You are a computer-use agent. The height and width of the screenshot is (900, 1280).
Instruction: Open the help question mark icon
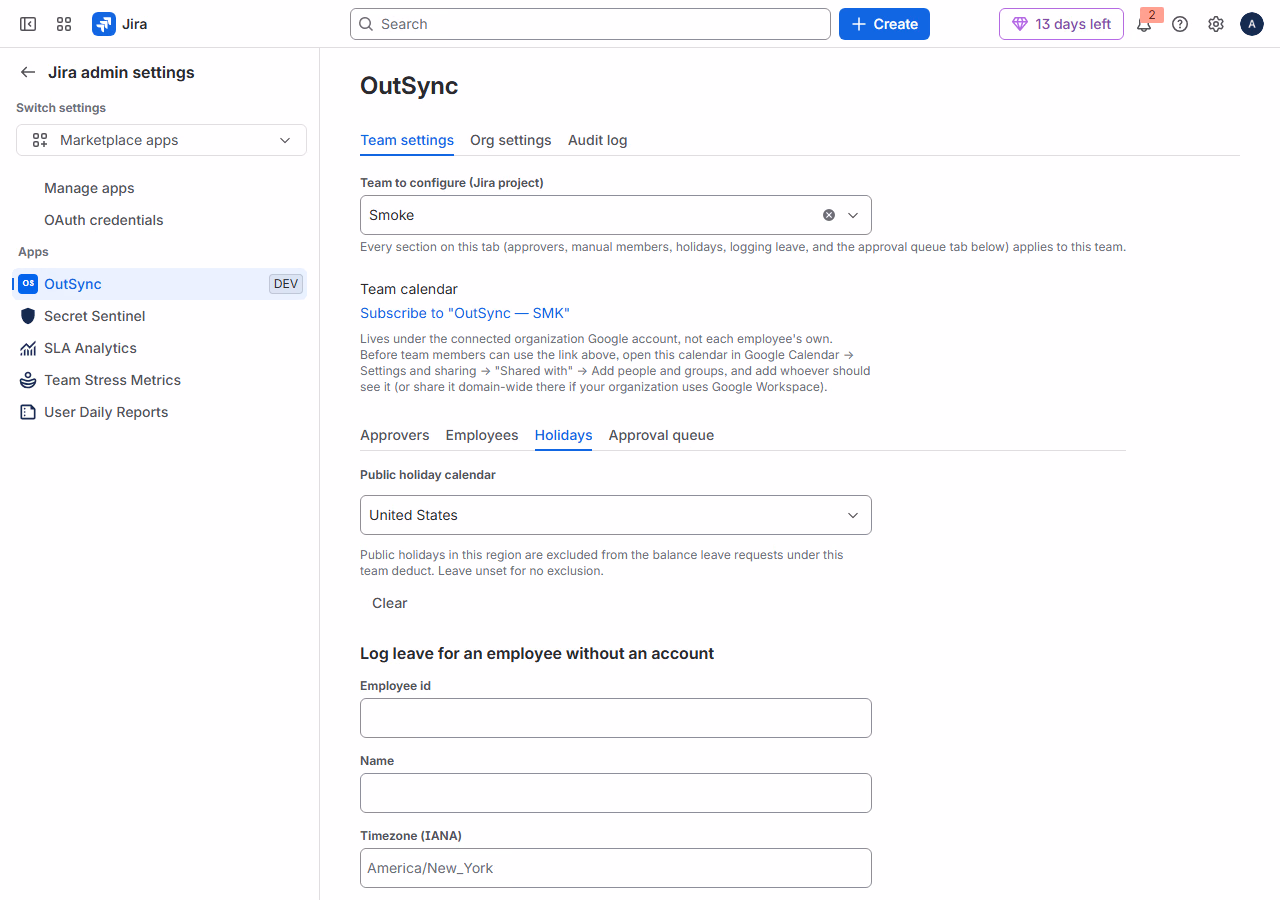(1180, 24)
